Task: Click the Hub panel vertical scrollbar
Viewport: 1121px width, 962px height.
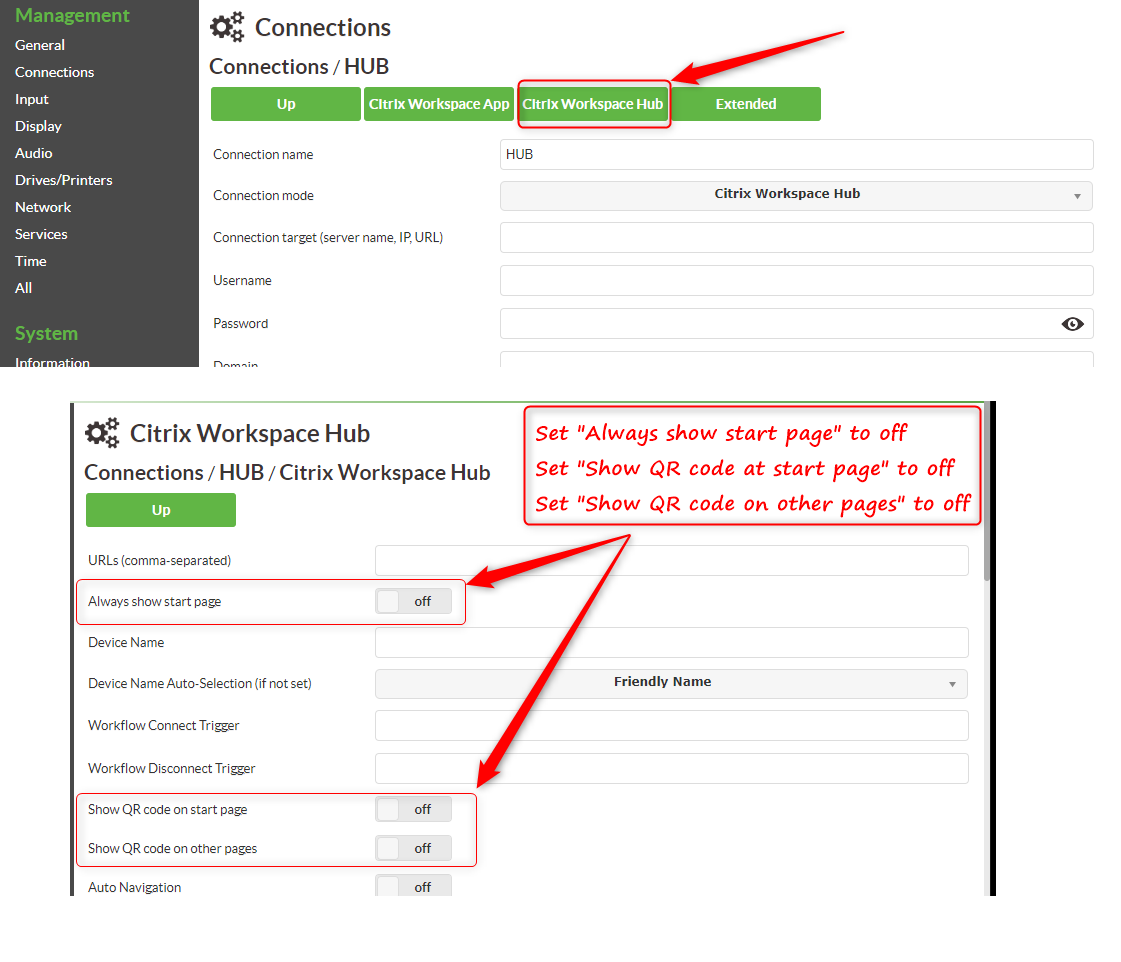Action: coord(987,493)
